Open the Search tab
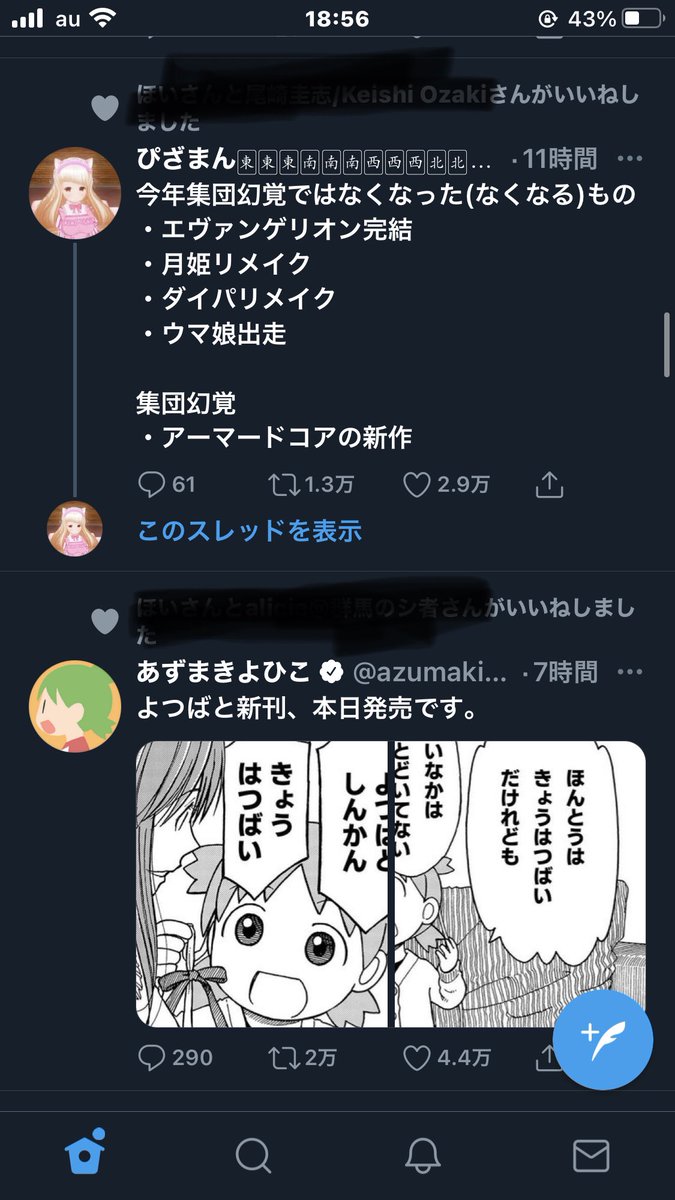Viewport: 675px width, 1200px height. point(254,1155)
